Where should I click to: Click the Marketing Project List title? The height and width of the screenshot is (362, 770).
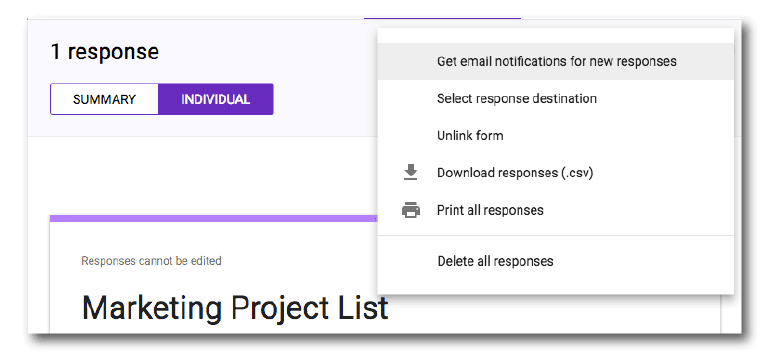point(235,308)
